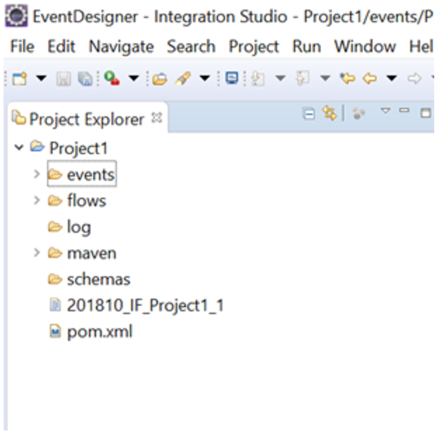
Task: Toggle Link with Editor in Project Explorer
Action: point(329,113)
